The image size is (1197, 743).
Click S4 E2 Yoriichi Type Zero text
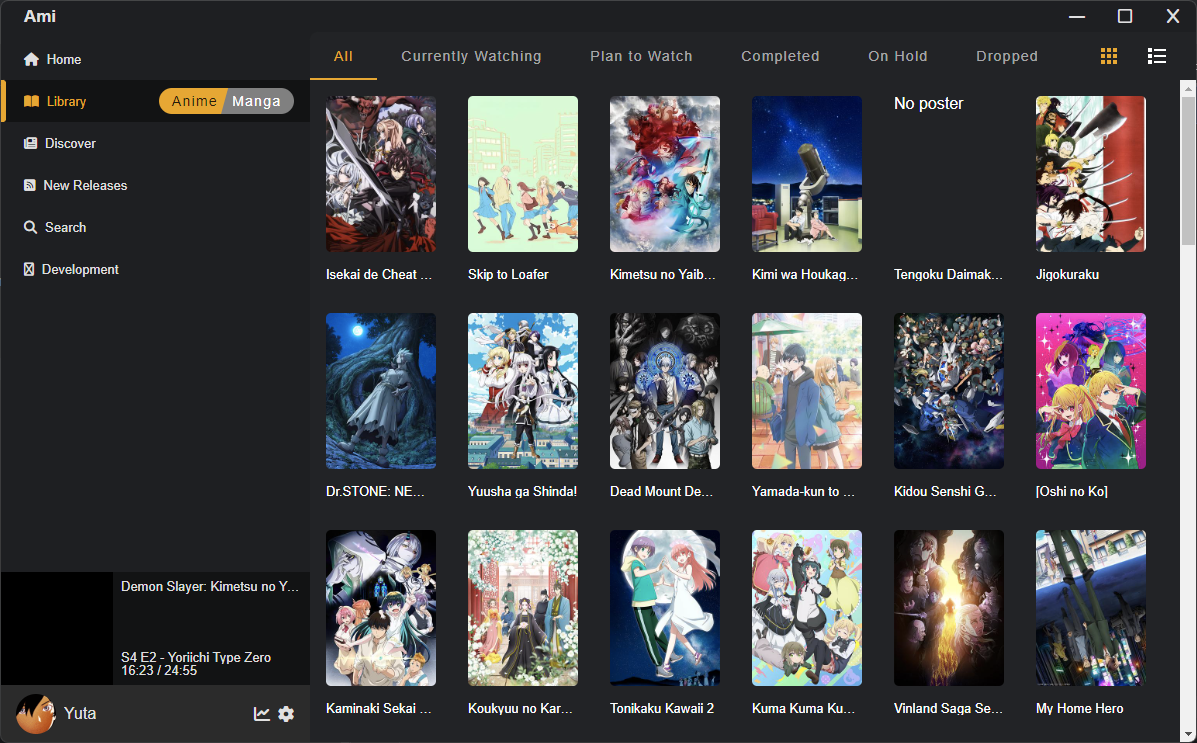pyautogui.click(x=196, y=657)
